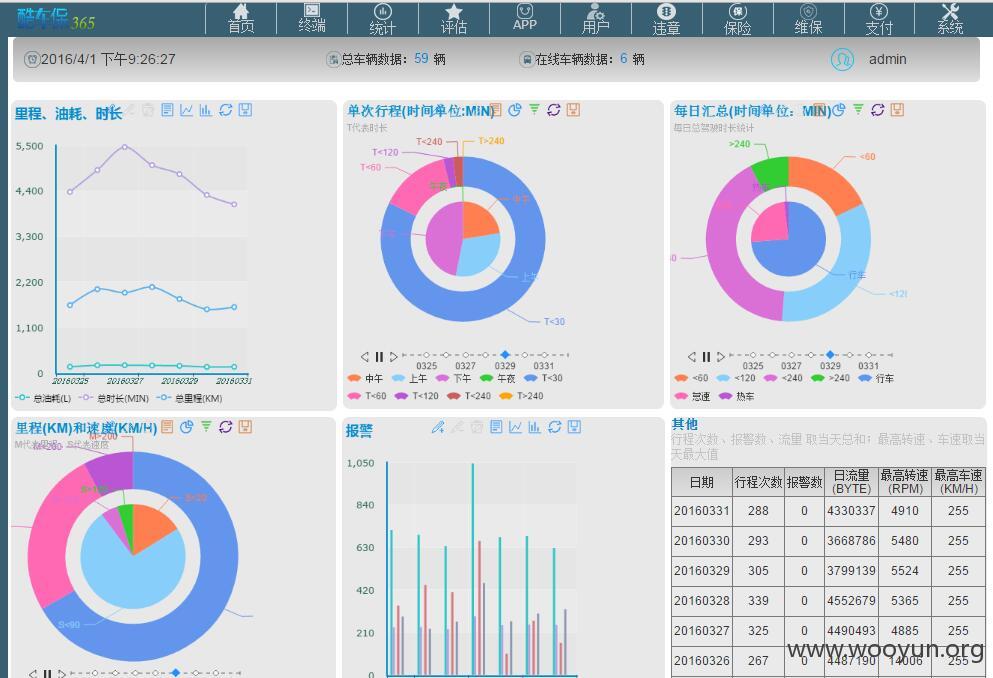This screenshot has height=678, width=993.
Task: Switch 里程和速度 chart to funnel type
Action: (x=206, y=427)
